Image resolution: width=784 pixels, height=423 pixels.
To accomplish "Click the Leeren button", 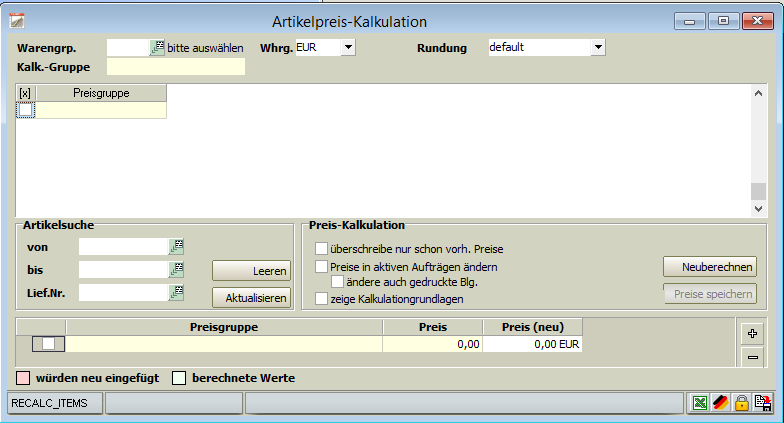I will pyautogui.click(x=251, y=271).
